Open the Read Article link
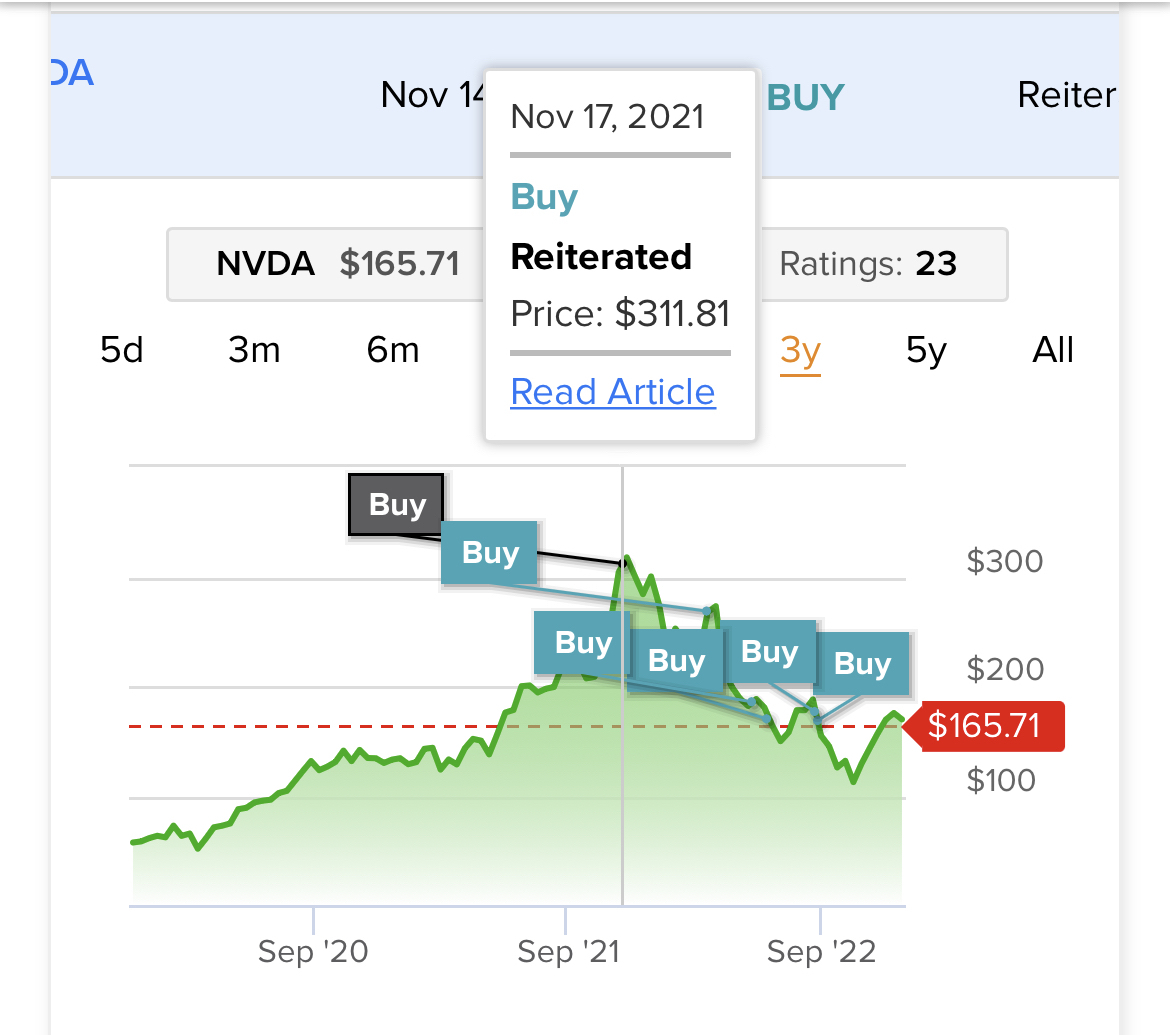This screenshot has height=1035, width=1170. (x=613, y=391)
